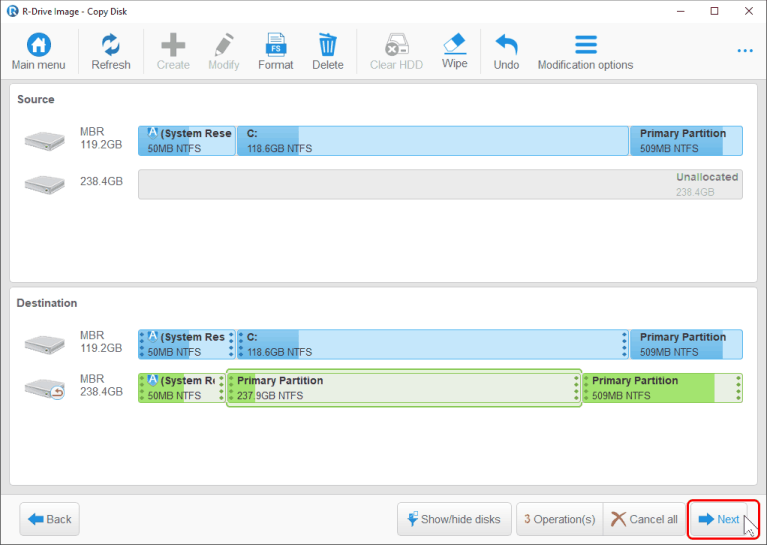
Task: Minimize the Copy Disk window
Action: tap(680, 11)
